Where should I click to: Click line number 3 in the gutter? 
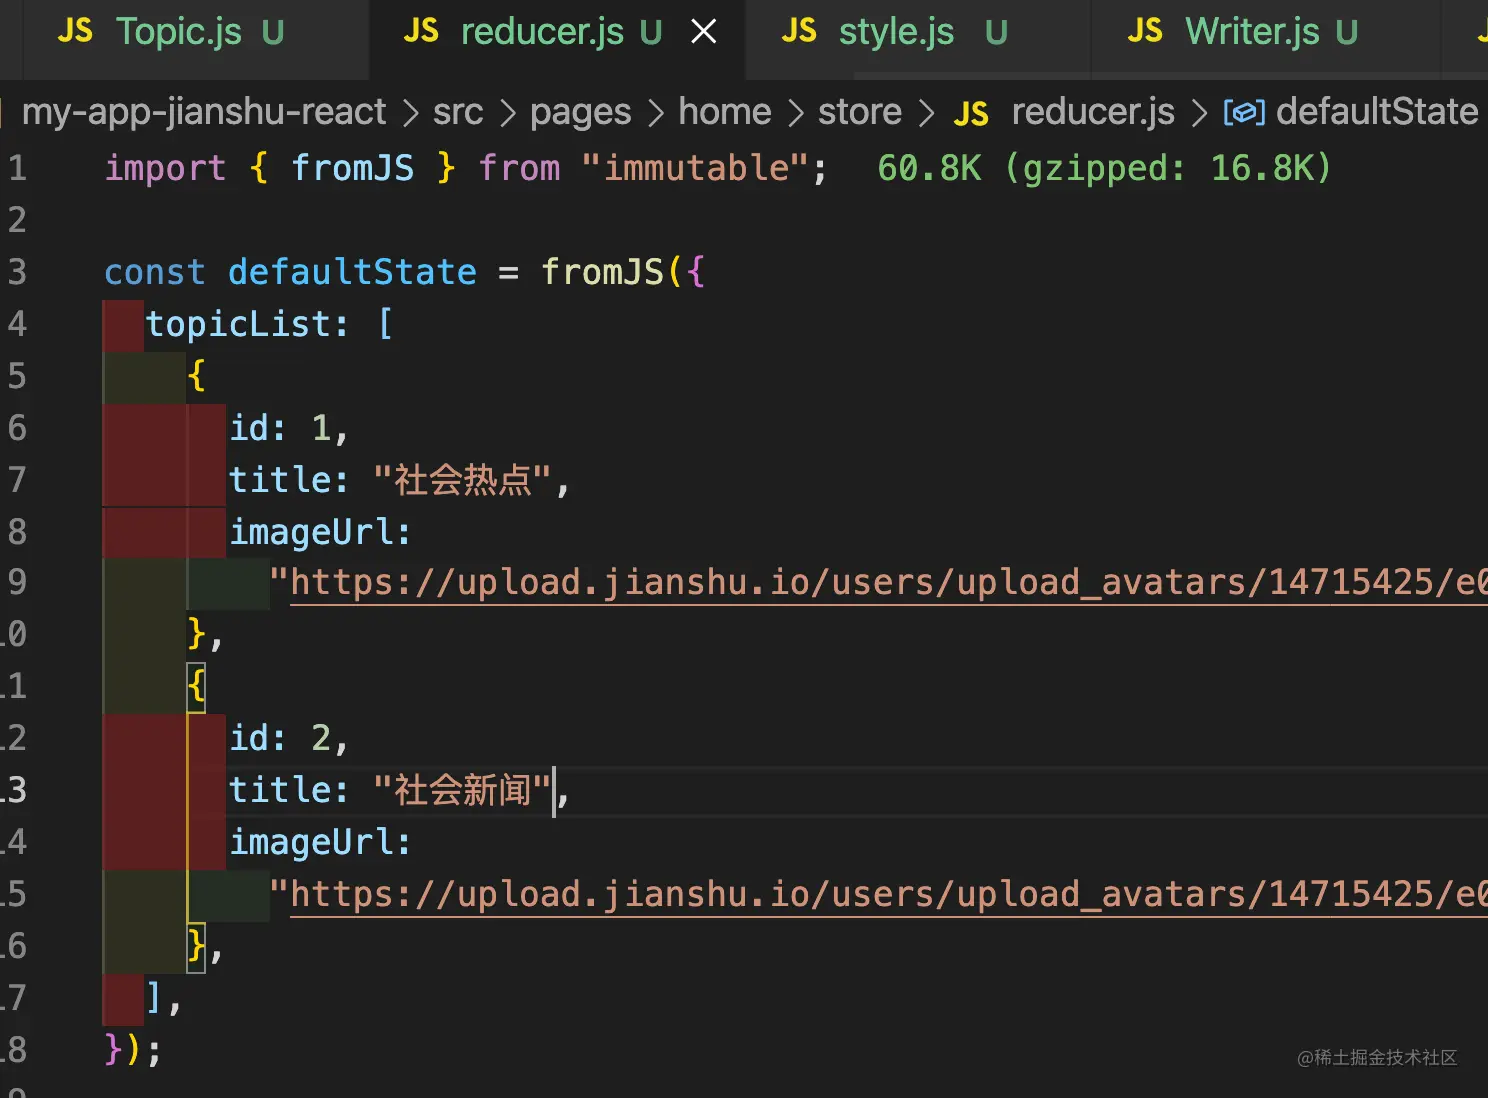pyautogui.click(x=17, y=272)
